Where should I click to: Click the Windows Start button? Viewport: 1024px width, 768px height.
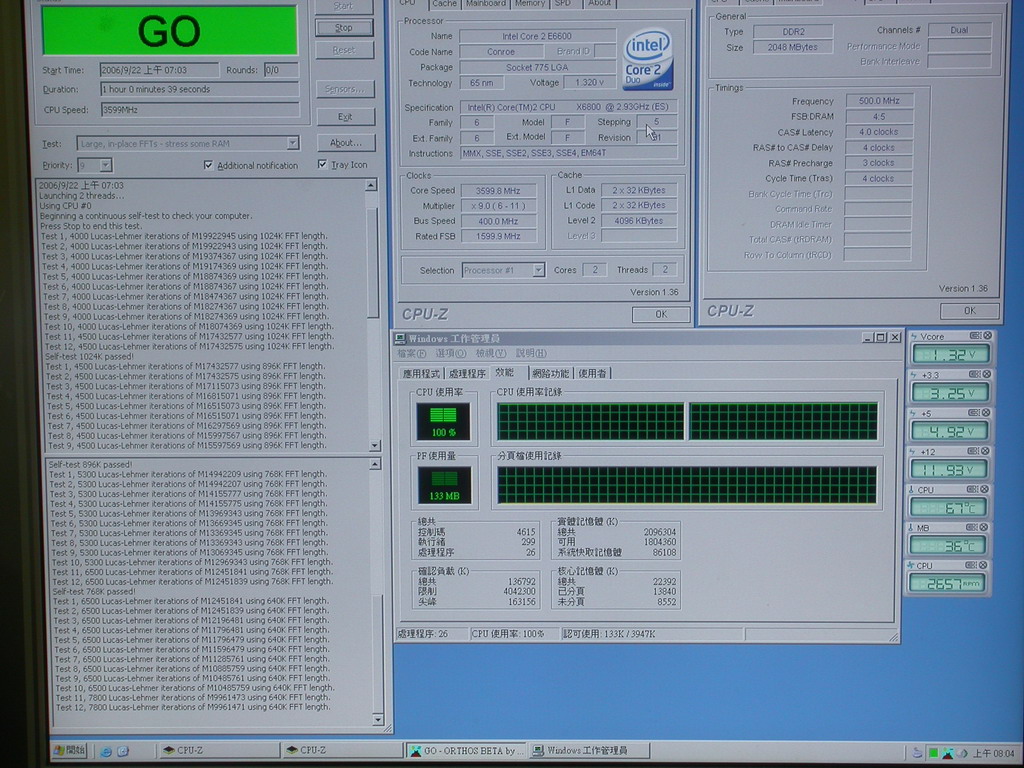click(70, 750)
